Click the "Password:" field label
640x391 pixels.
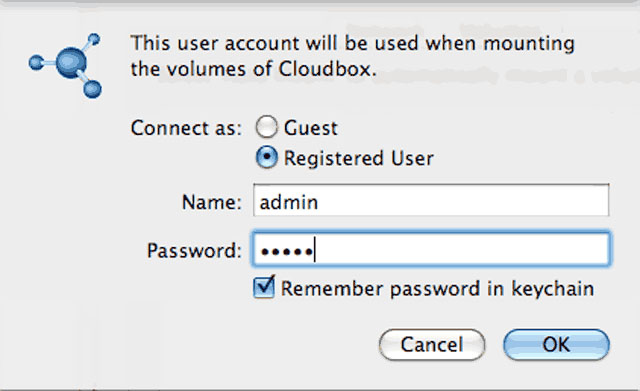(194, 251)
